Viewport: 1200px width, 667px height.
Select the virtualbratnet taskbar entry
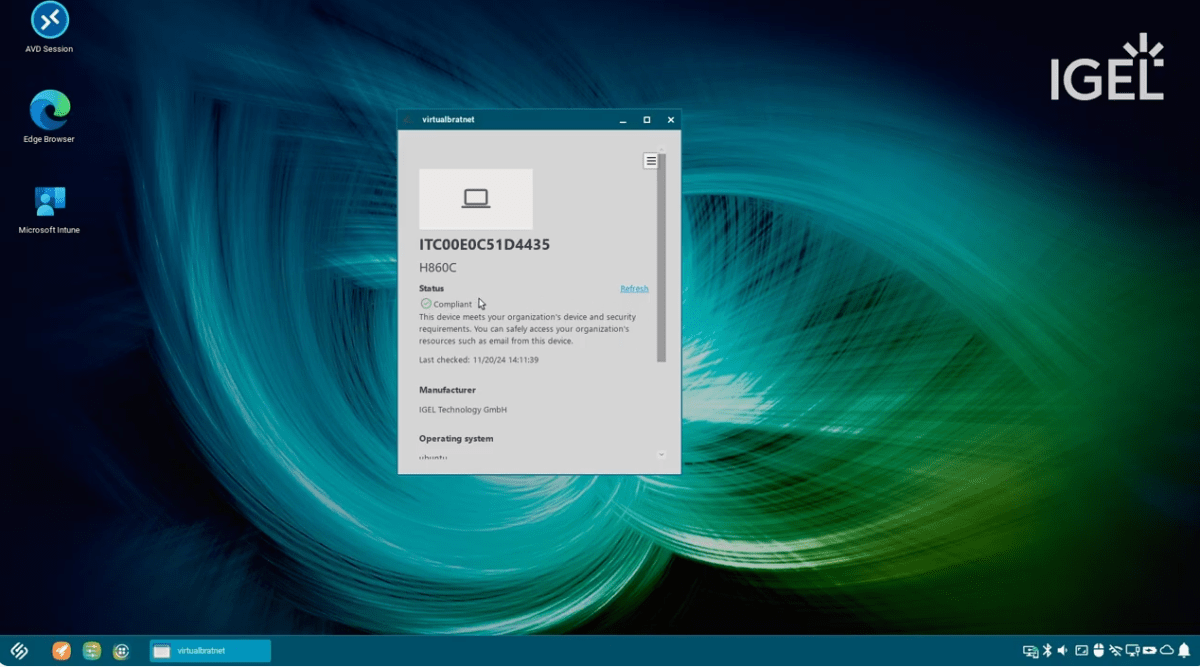coord(210,651)
